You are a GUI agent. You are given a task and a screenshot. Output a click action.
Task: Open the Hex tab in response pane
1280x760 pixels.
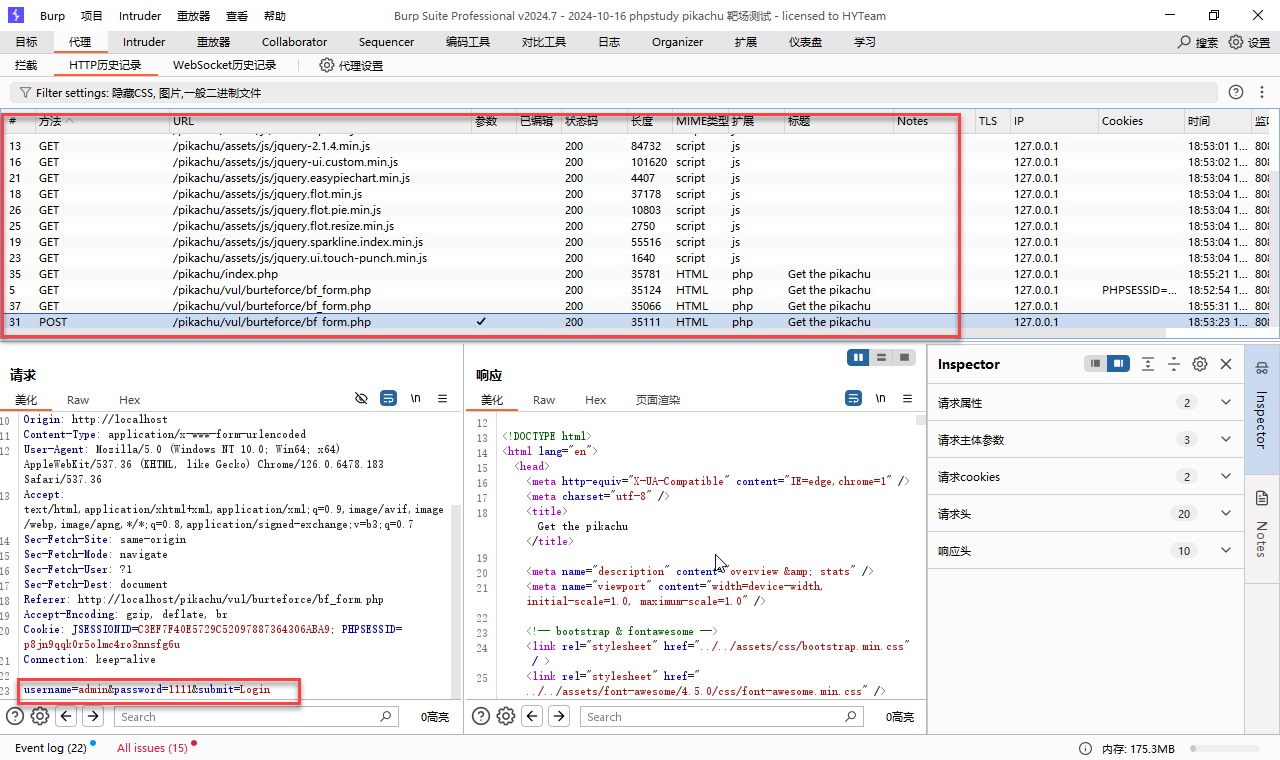click(595, 400)
